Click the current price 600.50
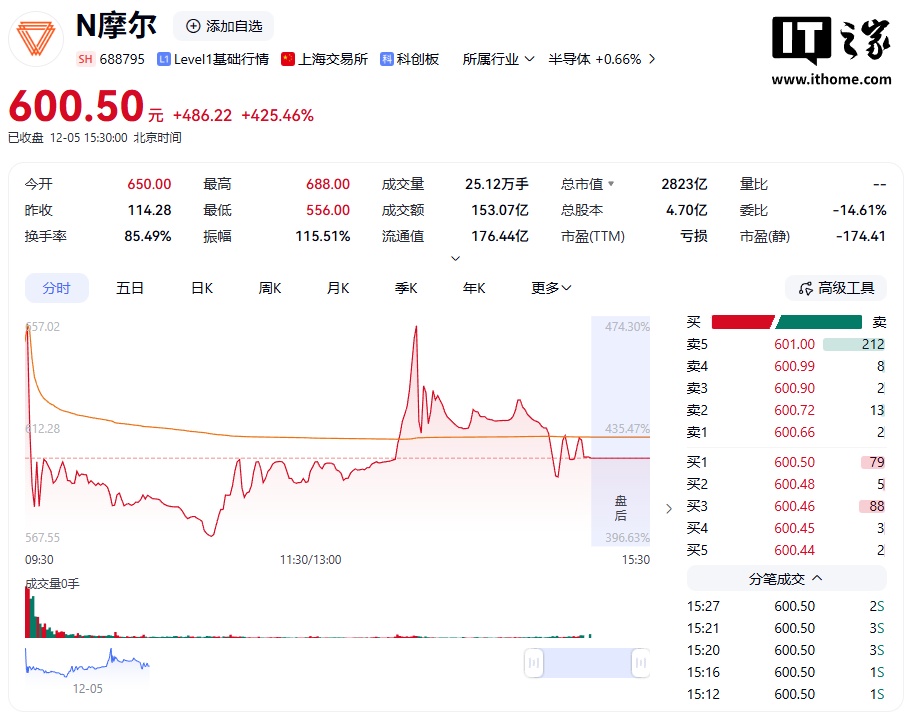The height and width of the screenshot is (716, 906). [x=76, y=106]
